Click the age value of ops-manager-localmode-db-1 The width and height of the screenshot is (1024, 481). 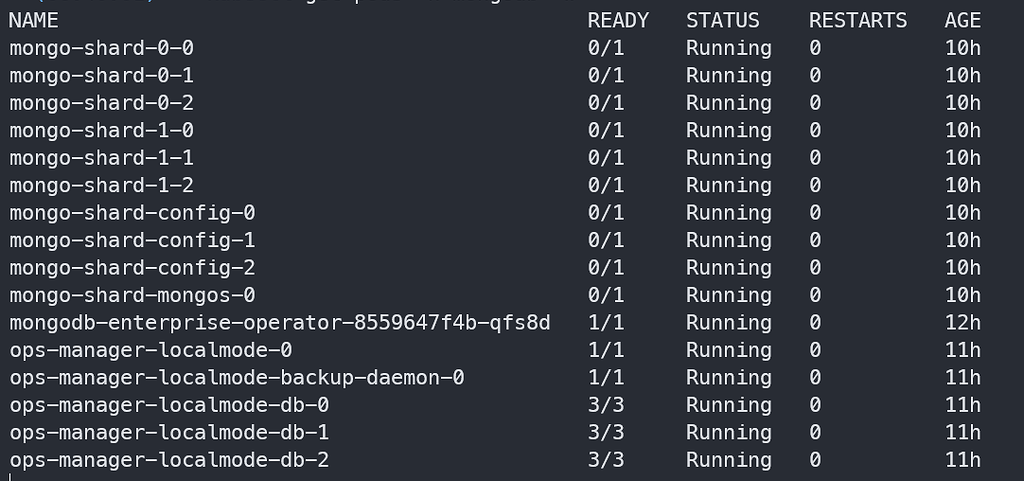(x=963, y=433)
